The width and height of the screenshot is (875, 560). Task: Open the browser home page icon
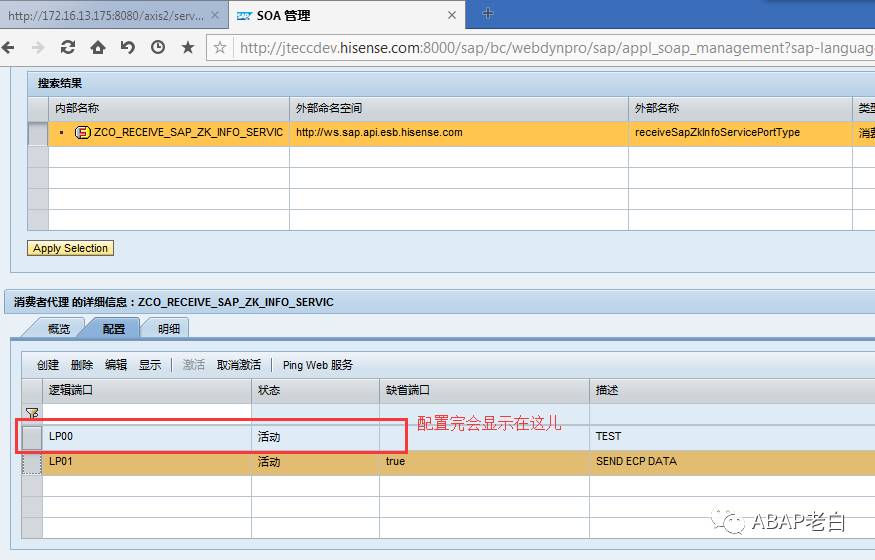pyautogui.click(x=98, y=47)
